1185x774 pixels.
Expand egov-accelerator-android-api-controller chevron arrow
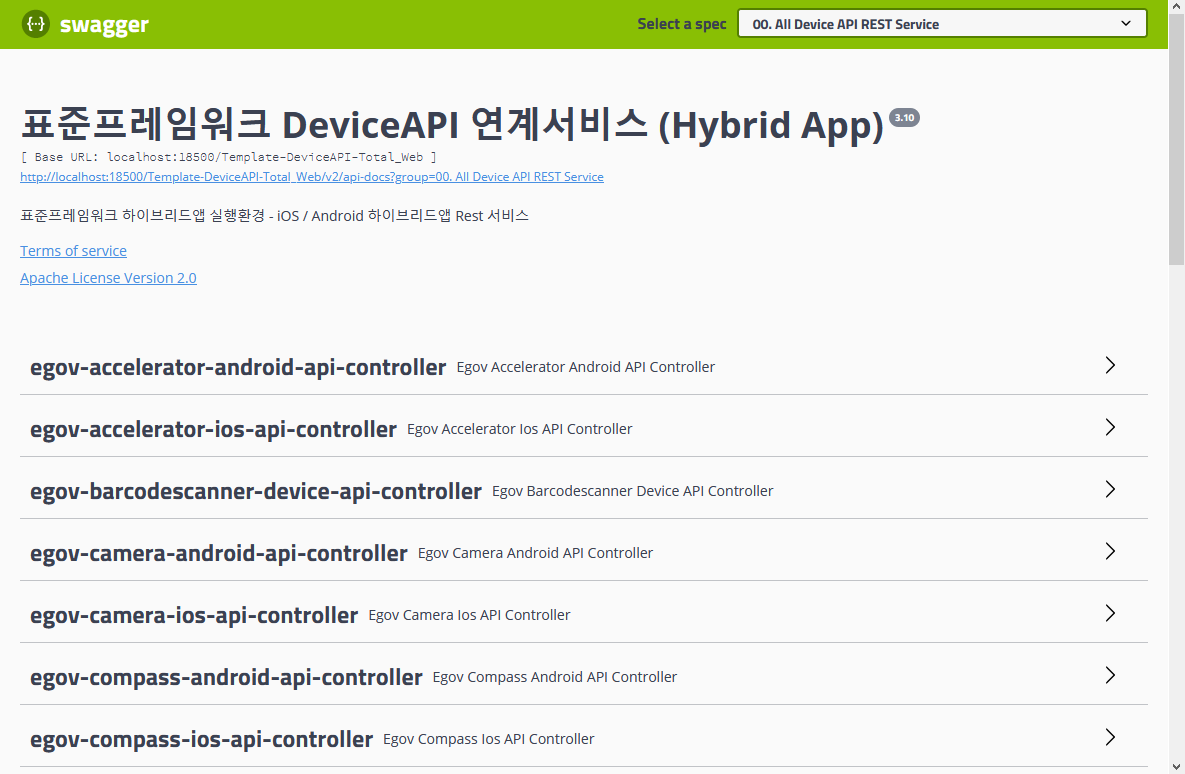[1109, 366]
